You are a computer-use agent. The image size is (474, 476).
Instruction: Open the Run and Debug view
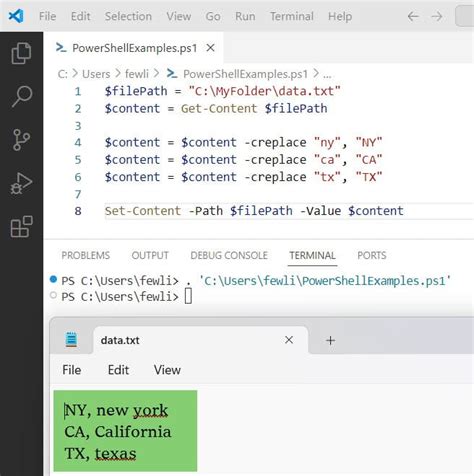21,183
